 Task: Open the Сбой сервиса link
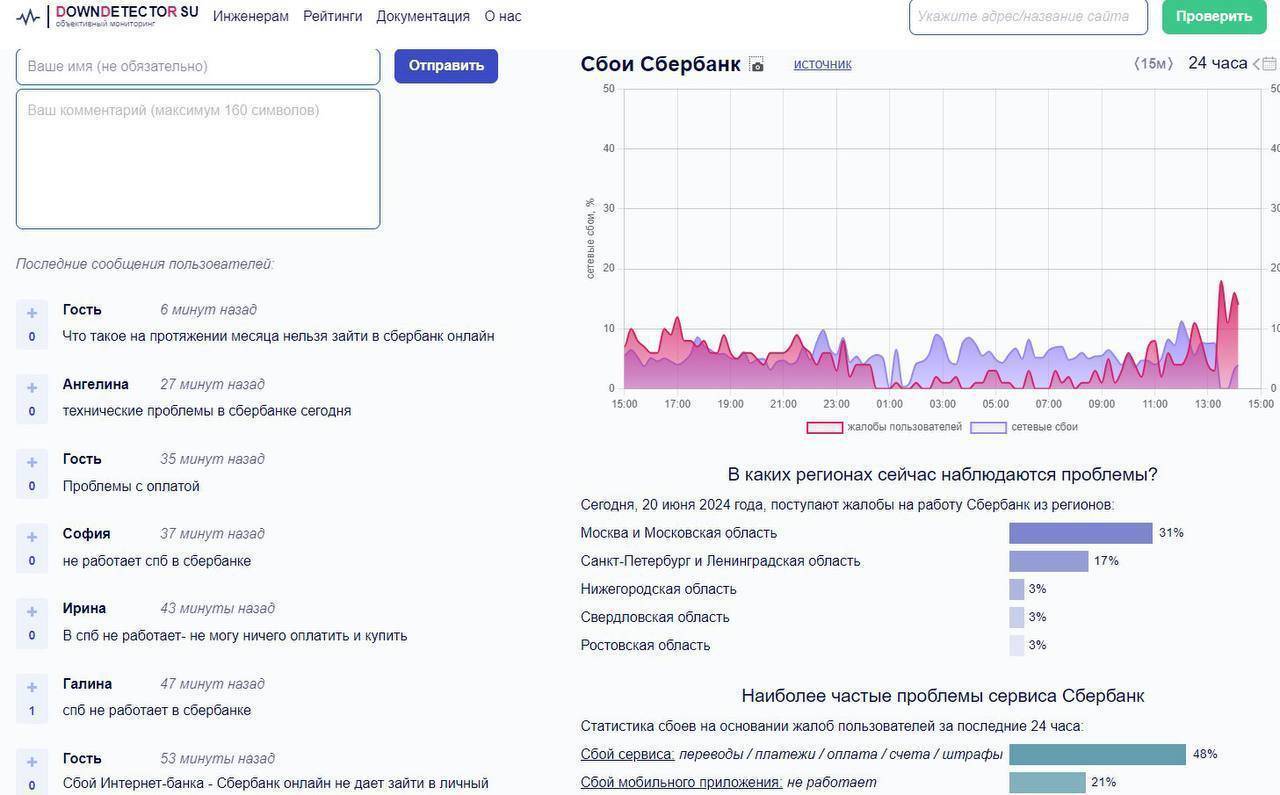[628, 754]
